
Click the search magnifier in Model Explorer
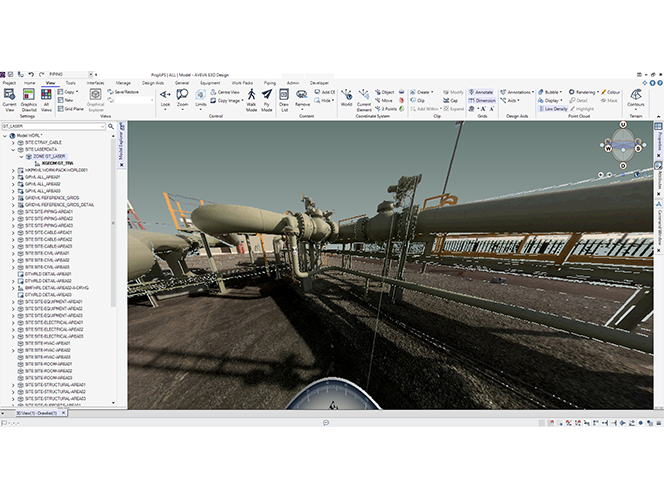point(111,127)
